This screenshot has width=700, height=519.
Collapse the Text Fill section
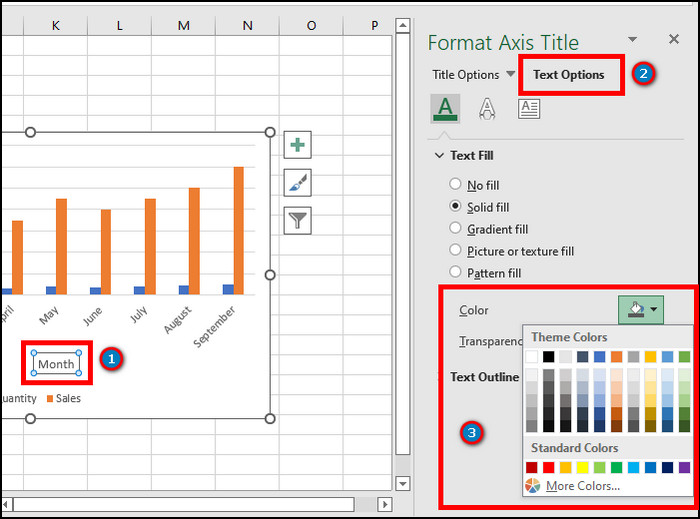click(x=439, y=155)
